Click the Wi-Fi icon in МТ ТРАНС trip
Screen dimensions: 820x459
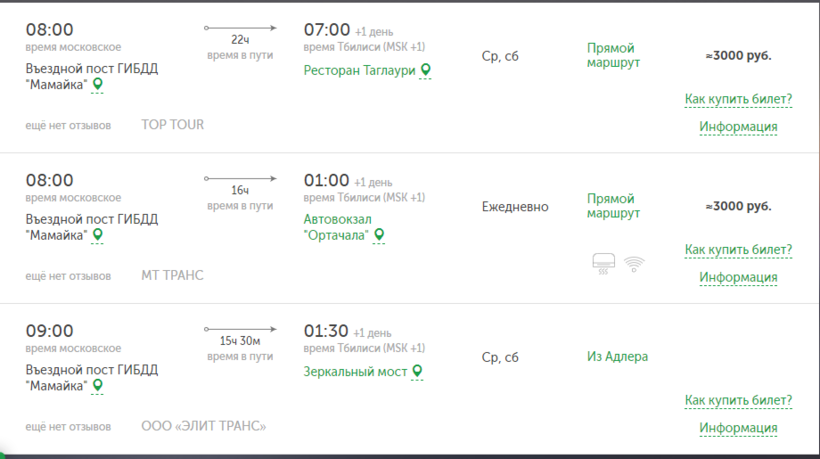(x=634, y=264)
